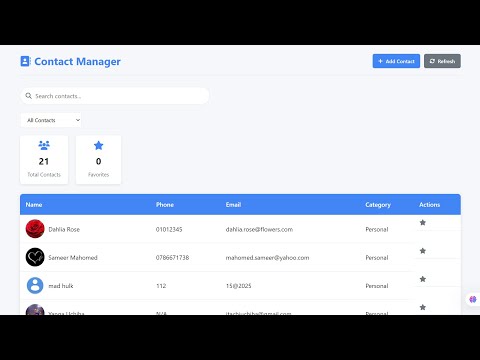Click the address book logo icon
This screenshot has height=360, width=480.
(25, 61)
